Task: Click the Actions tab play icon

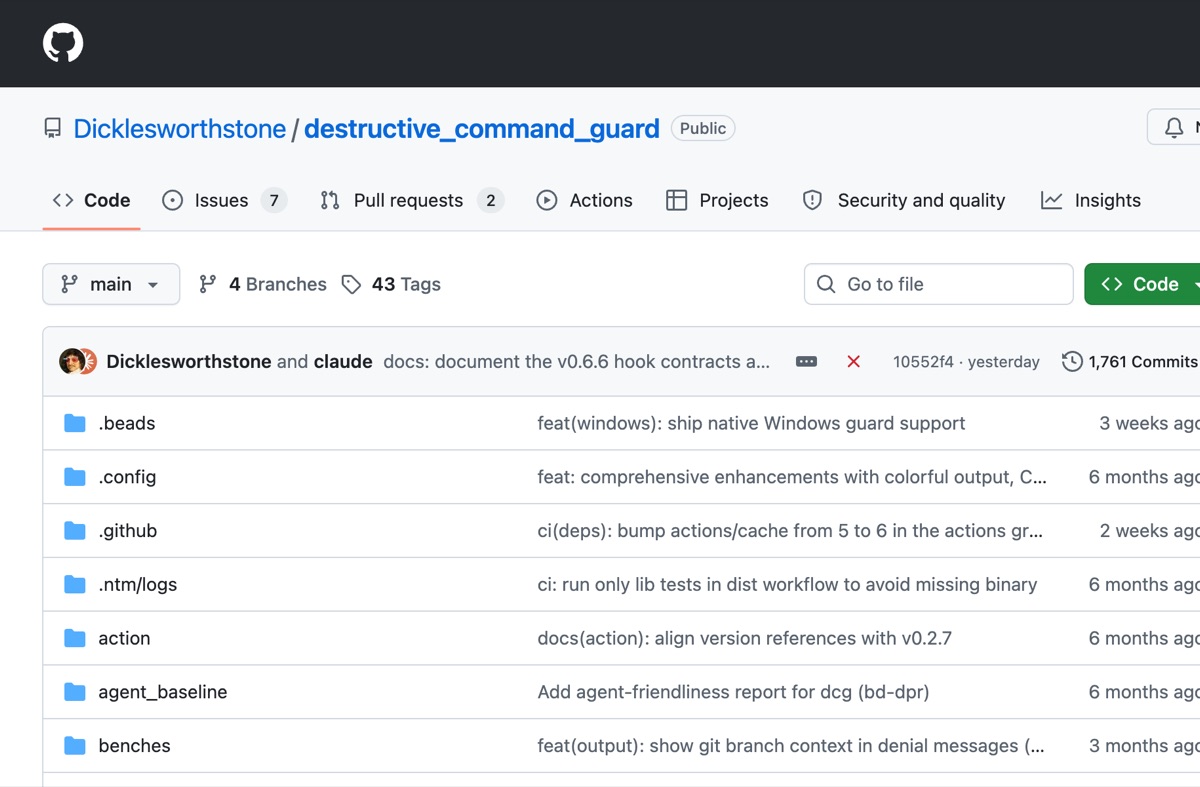Action: 546,200
